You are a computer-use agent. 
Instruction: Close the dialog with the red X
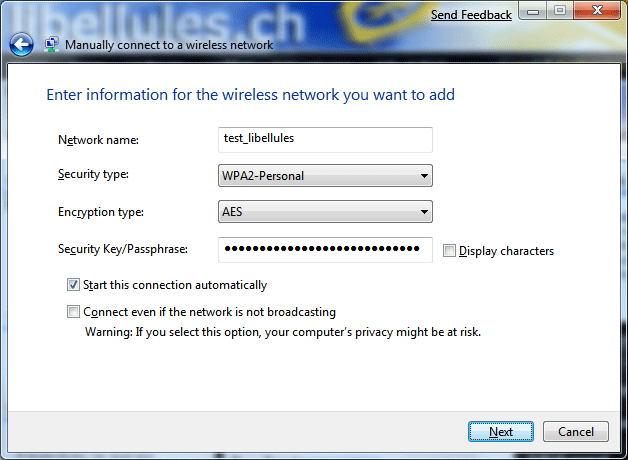pyautogui.click(x=597, y=11)
